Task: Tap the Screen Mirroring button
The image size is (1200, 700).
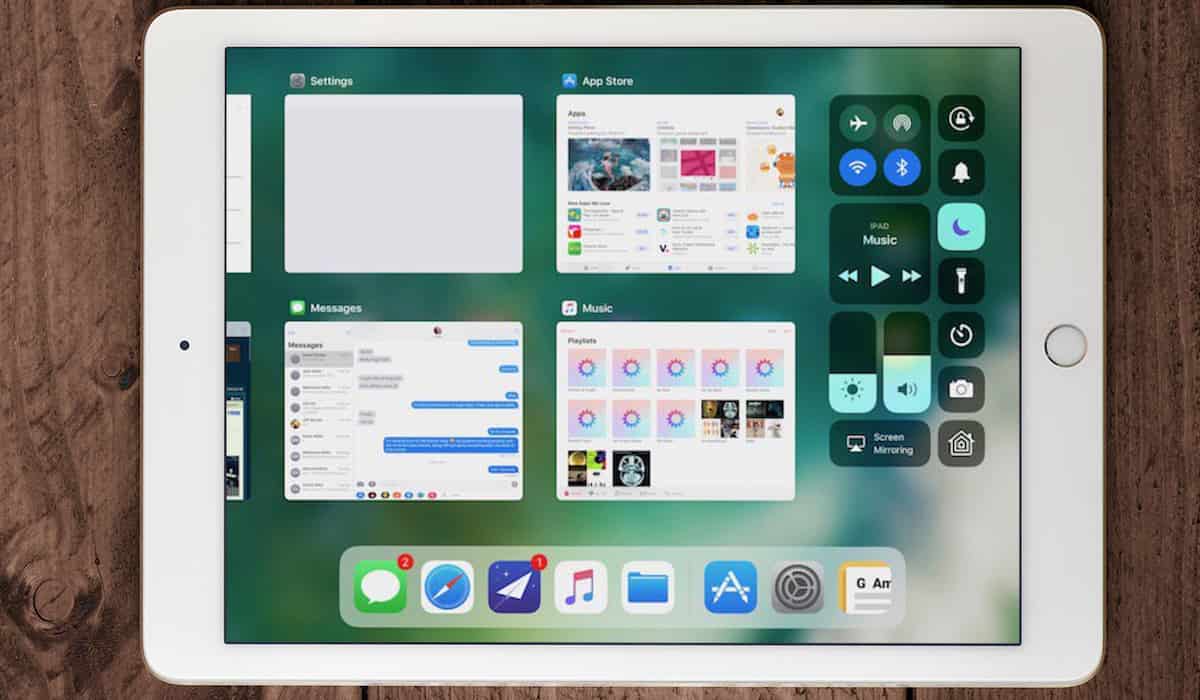Action: pyautogui.click(x=880, y=443)
